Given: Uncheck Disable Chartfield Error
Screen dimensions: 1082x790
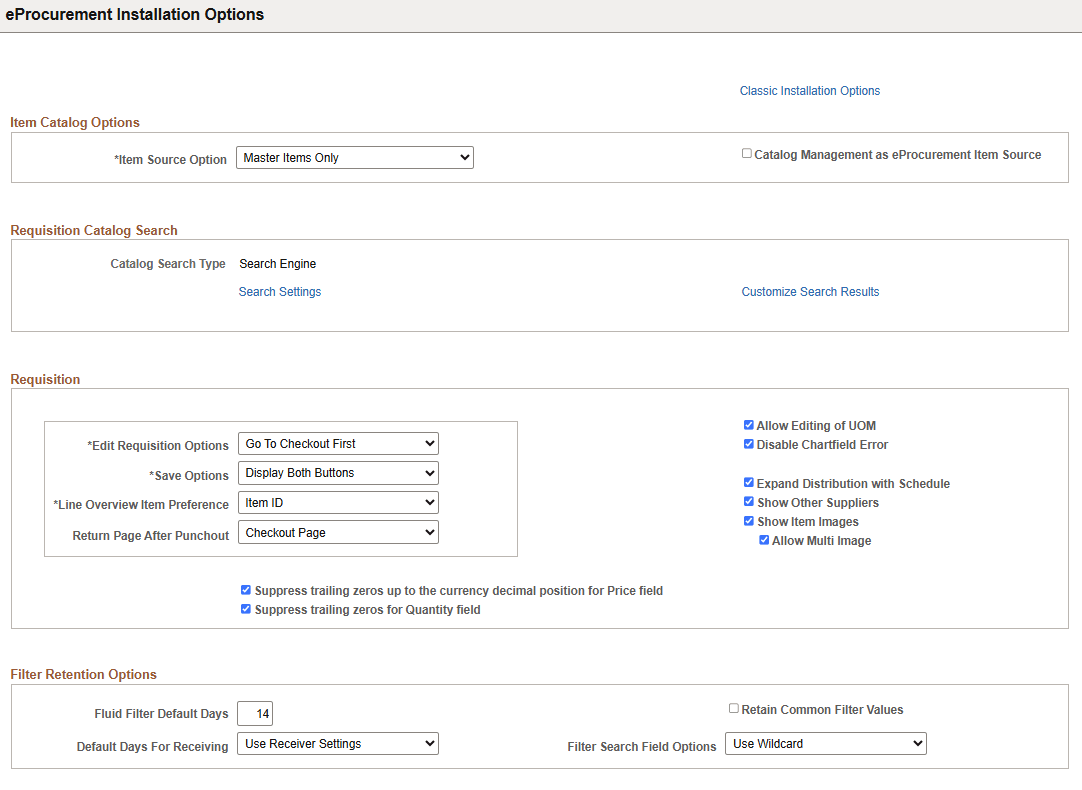Looking at the screenshot, I should click(x=748, y=443).
